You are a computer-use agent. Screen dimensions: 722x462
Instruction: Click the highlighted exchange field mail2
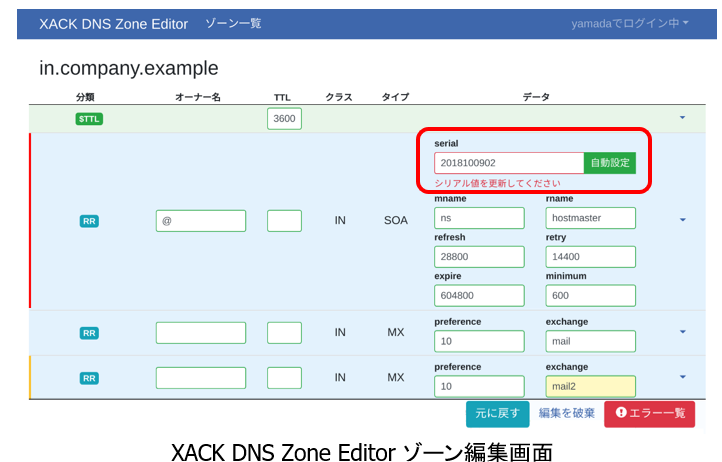point(590,386)
